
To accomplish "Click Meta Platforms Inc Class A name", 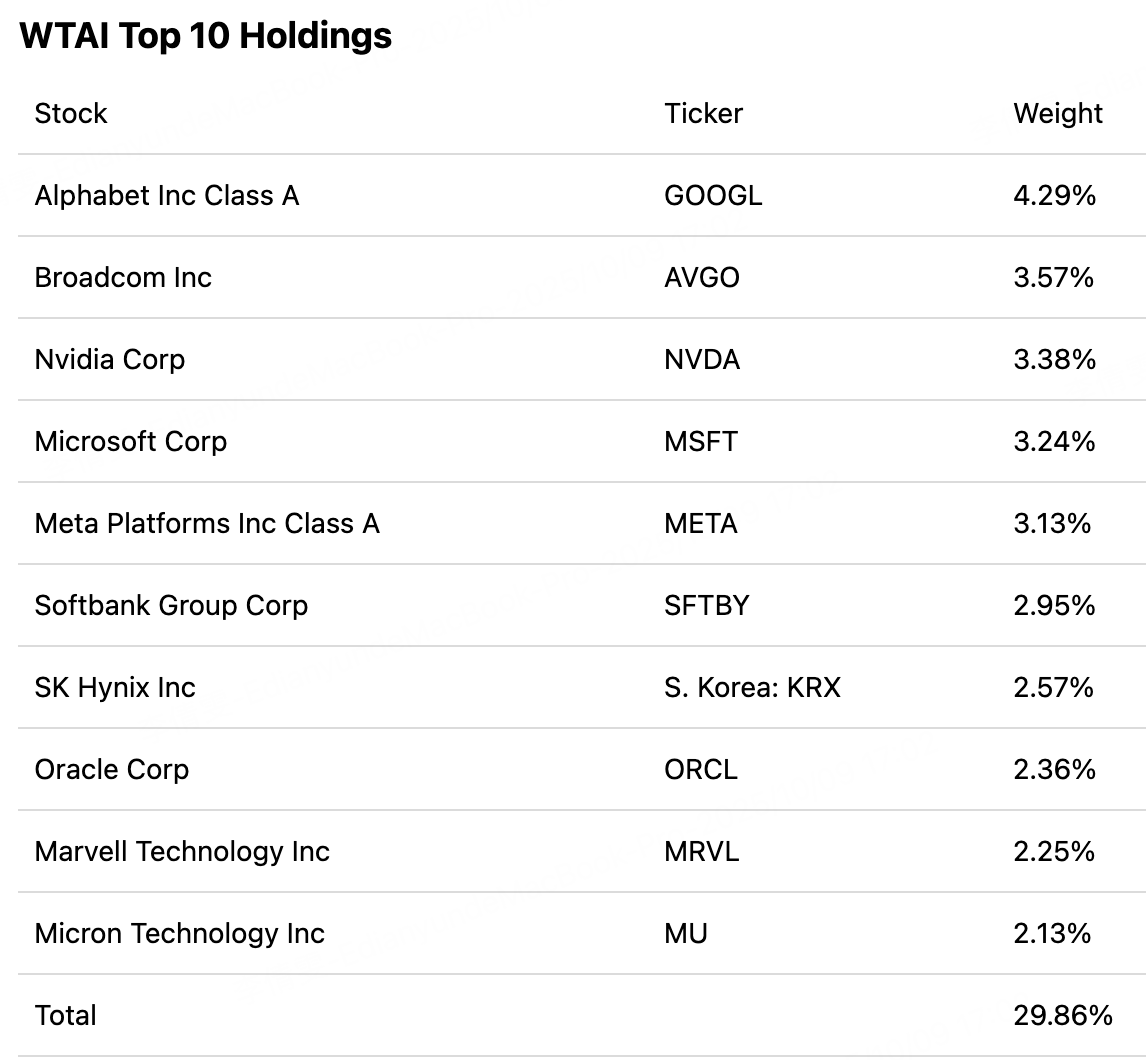I will (207, 523).
